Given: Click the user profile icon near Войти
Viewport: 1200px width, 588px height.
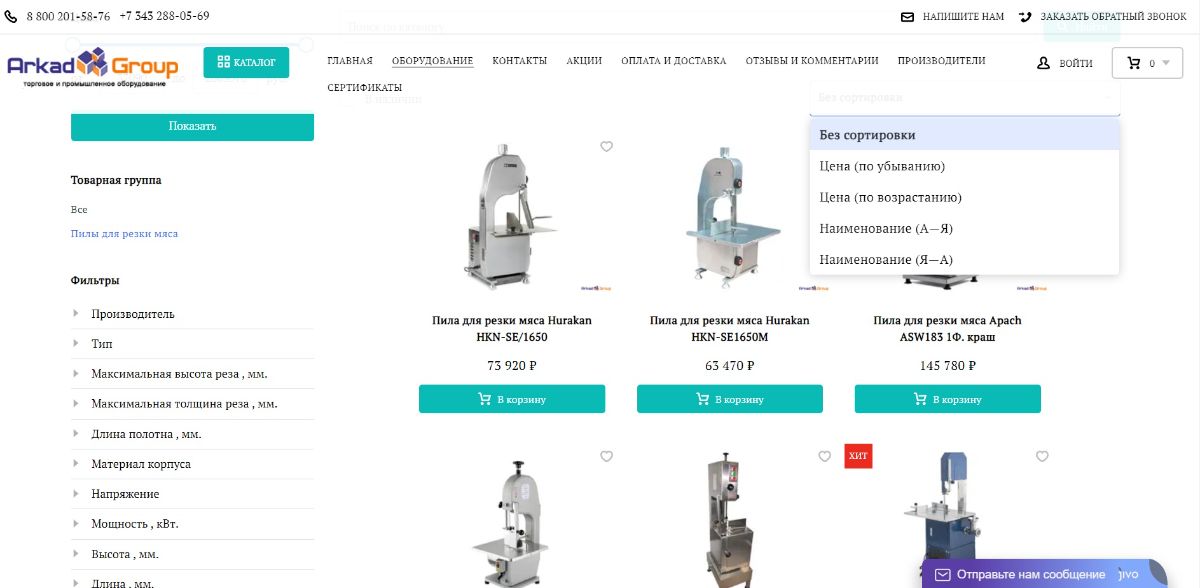Looking at the screenshot, I should 1044,63.
